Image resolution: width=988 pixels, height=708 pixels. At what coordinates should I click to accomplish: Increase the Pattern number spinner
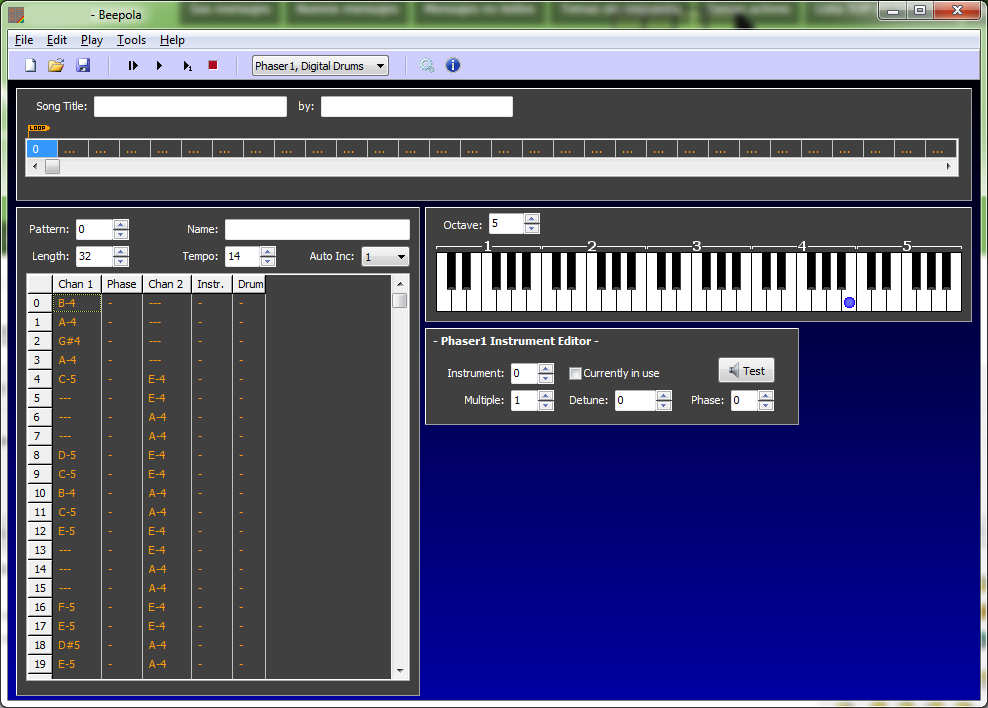click(121, 224)
